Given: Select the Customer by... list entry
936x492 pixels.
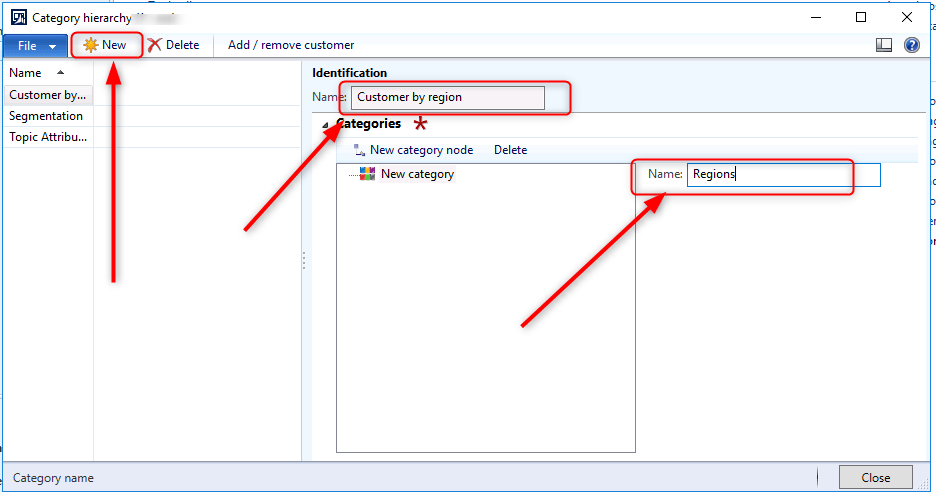Looking at the screenshot, I should (47, 95).
